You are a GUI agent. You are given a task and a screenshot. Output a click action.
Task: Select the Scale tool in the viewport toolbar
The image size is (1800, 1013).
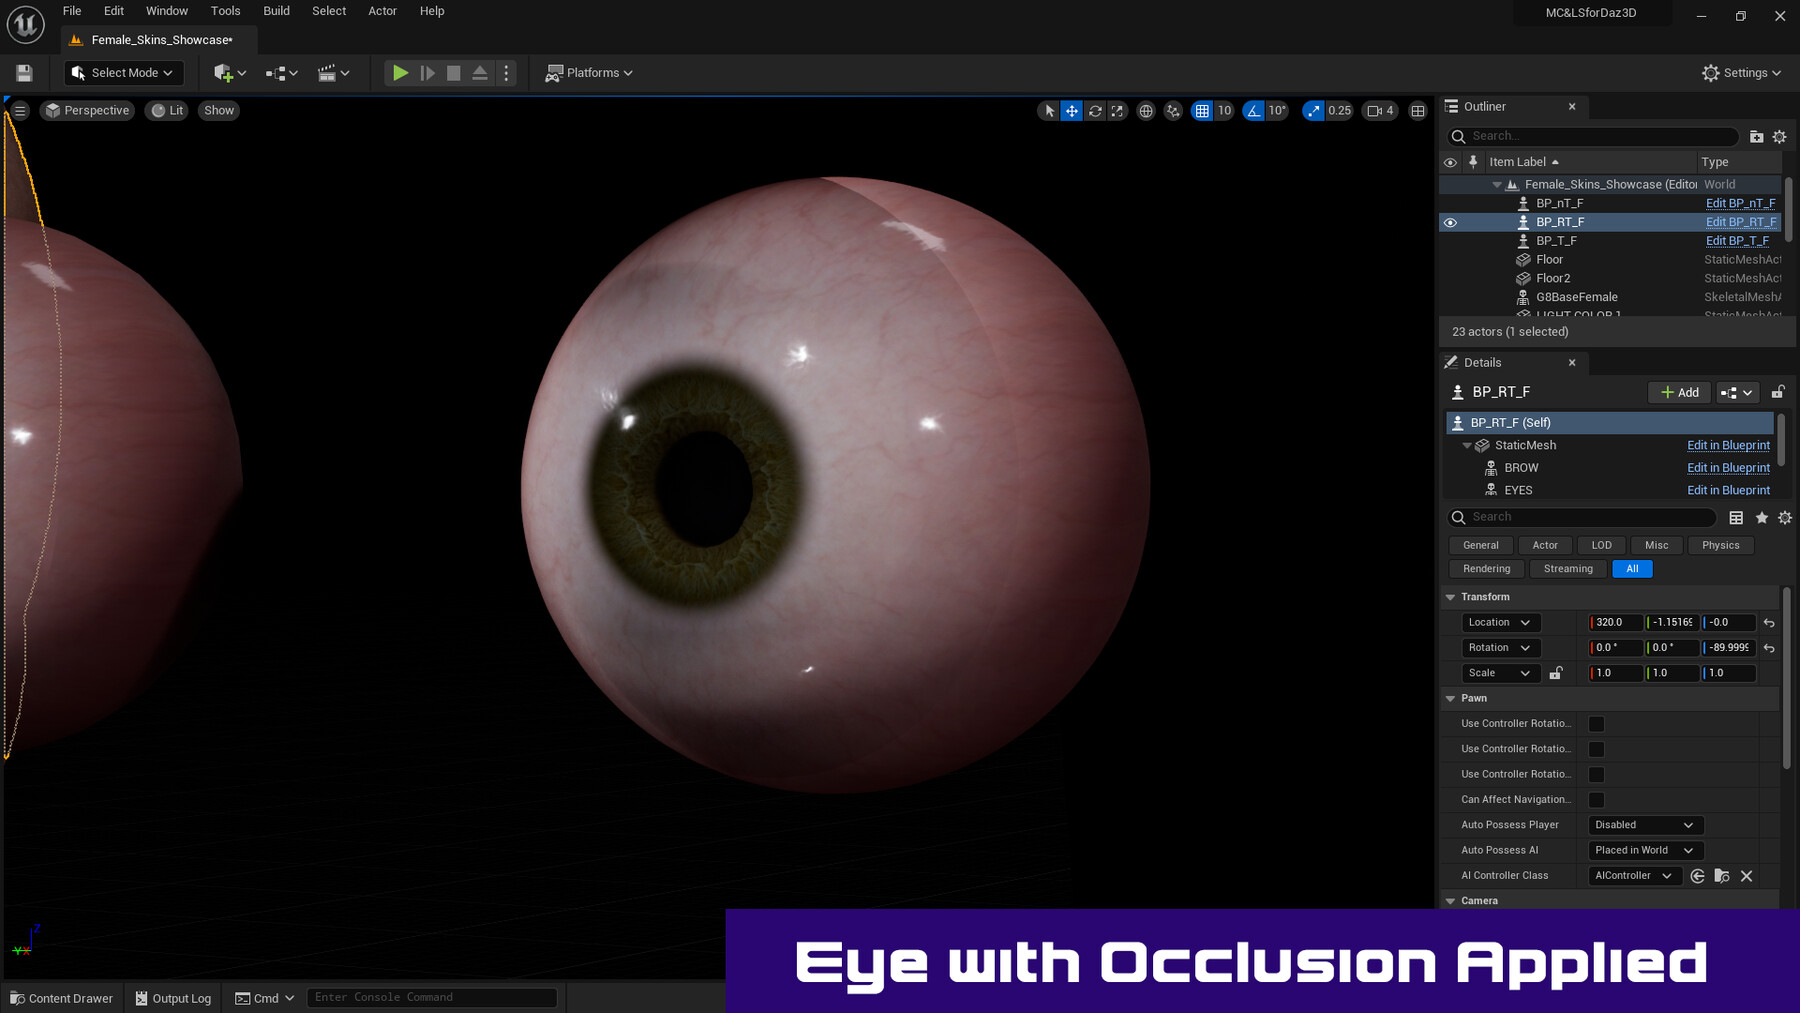(x=1118, y=110)
